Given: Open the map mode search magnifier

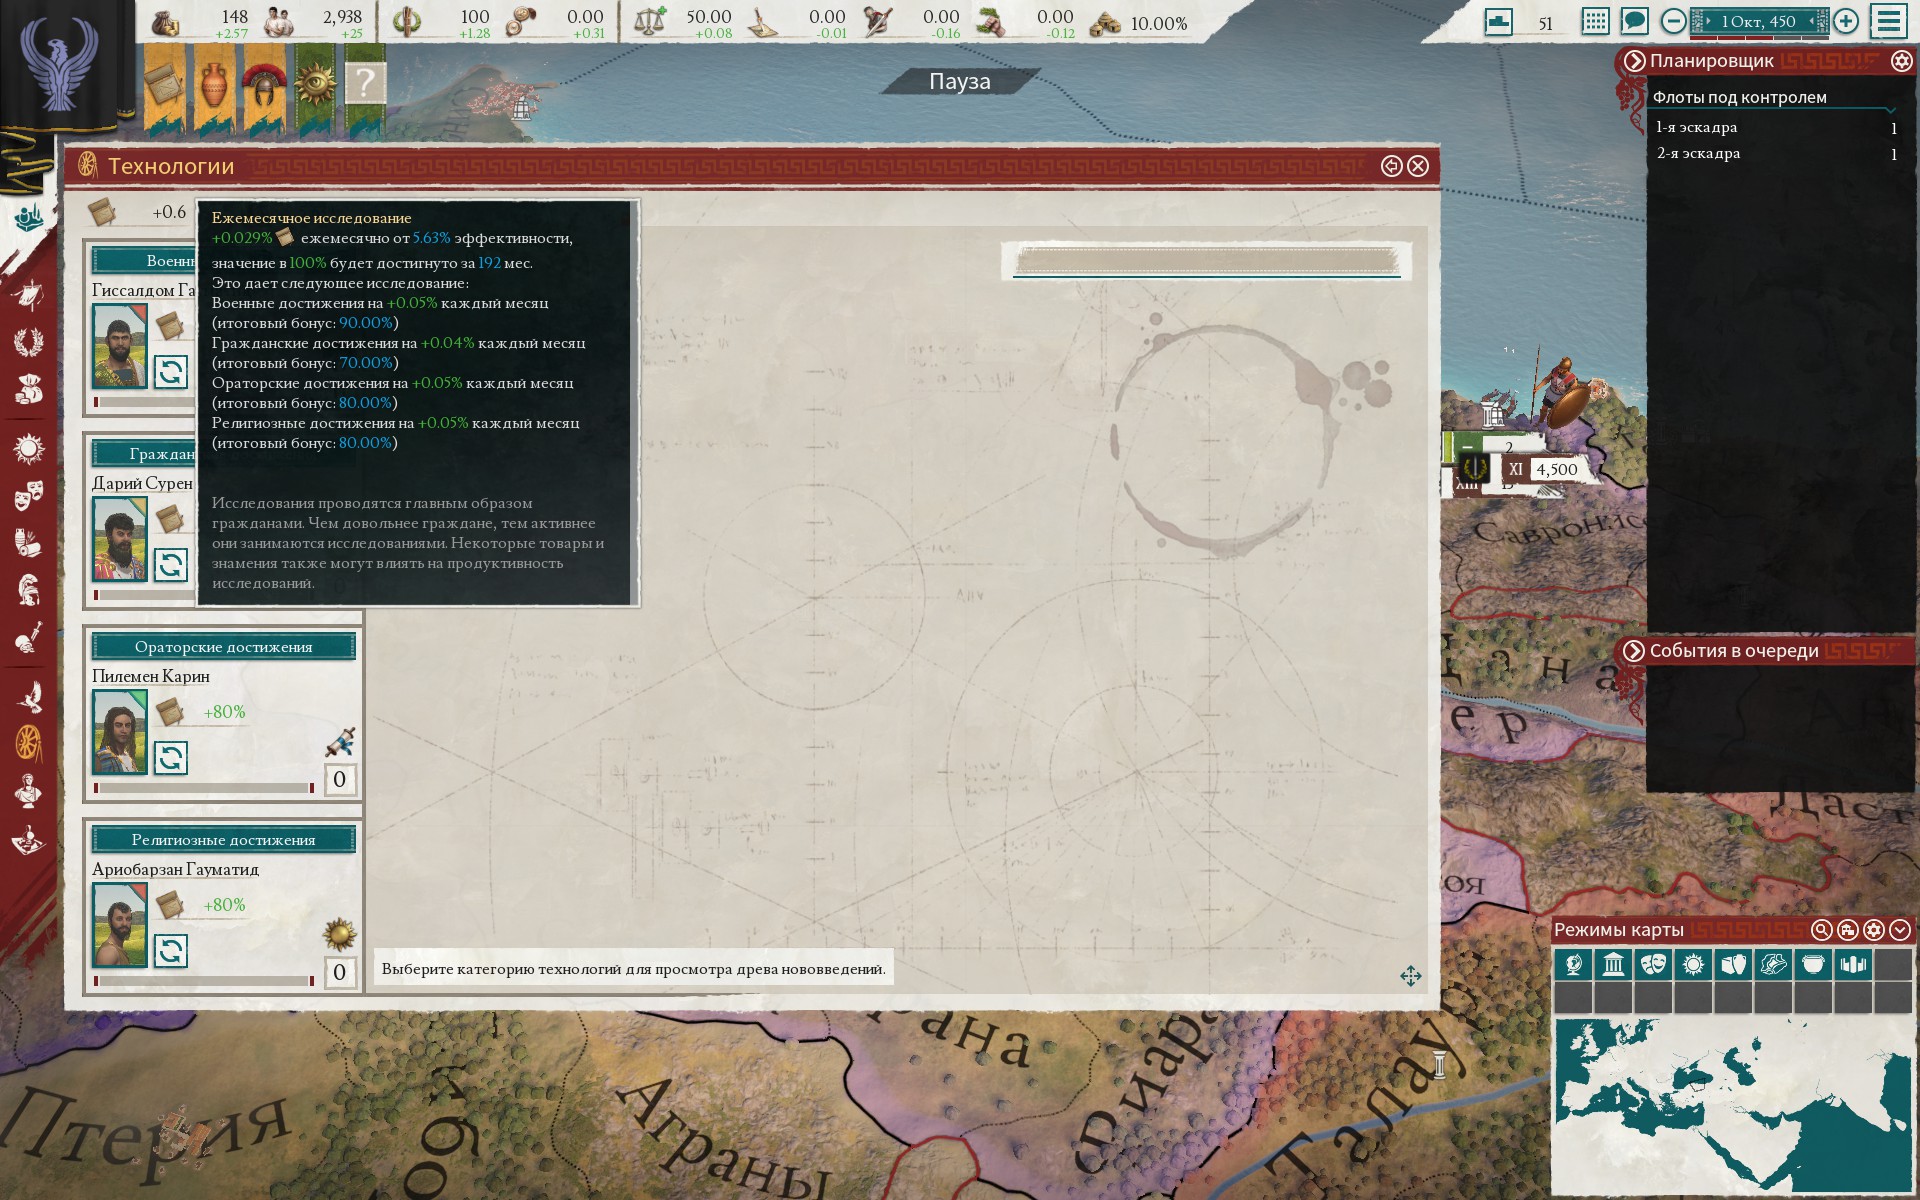Looking at the screenshot, I should click(x=1821, y=930).
